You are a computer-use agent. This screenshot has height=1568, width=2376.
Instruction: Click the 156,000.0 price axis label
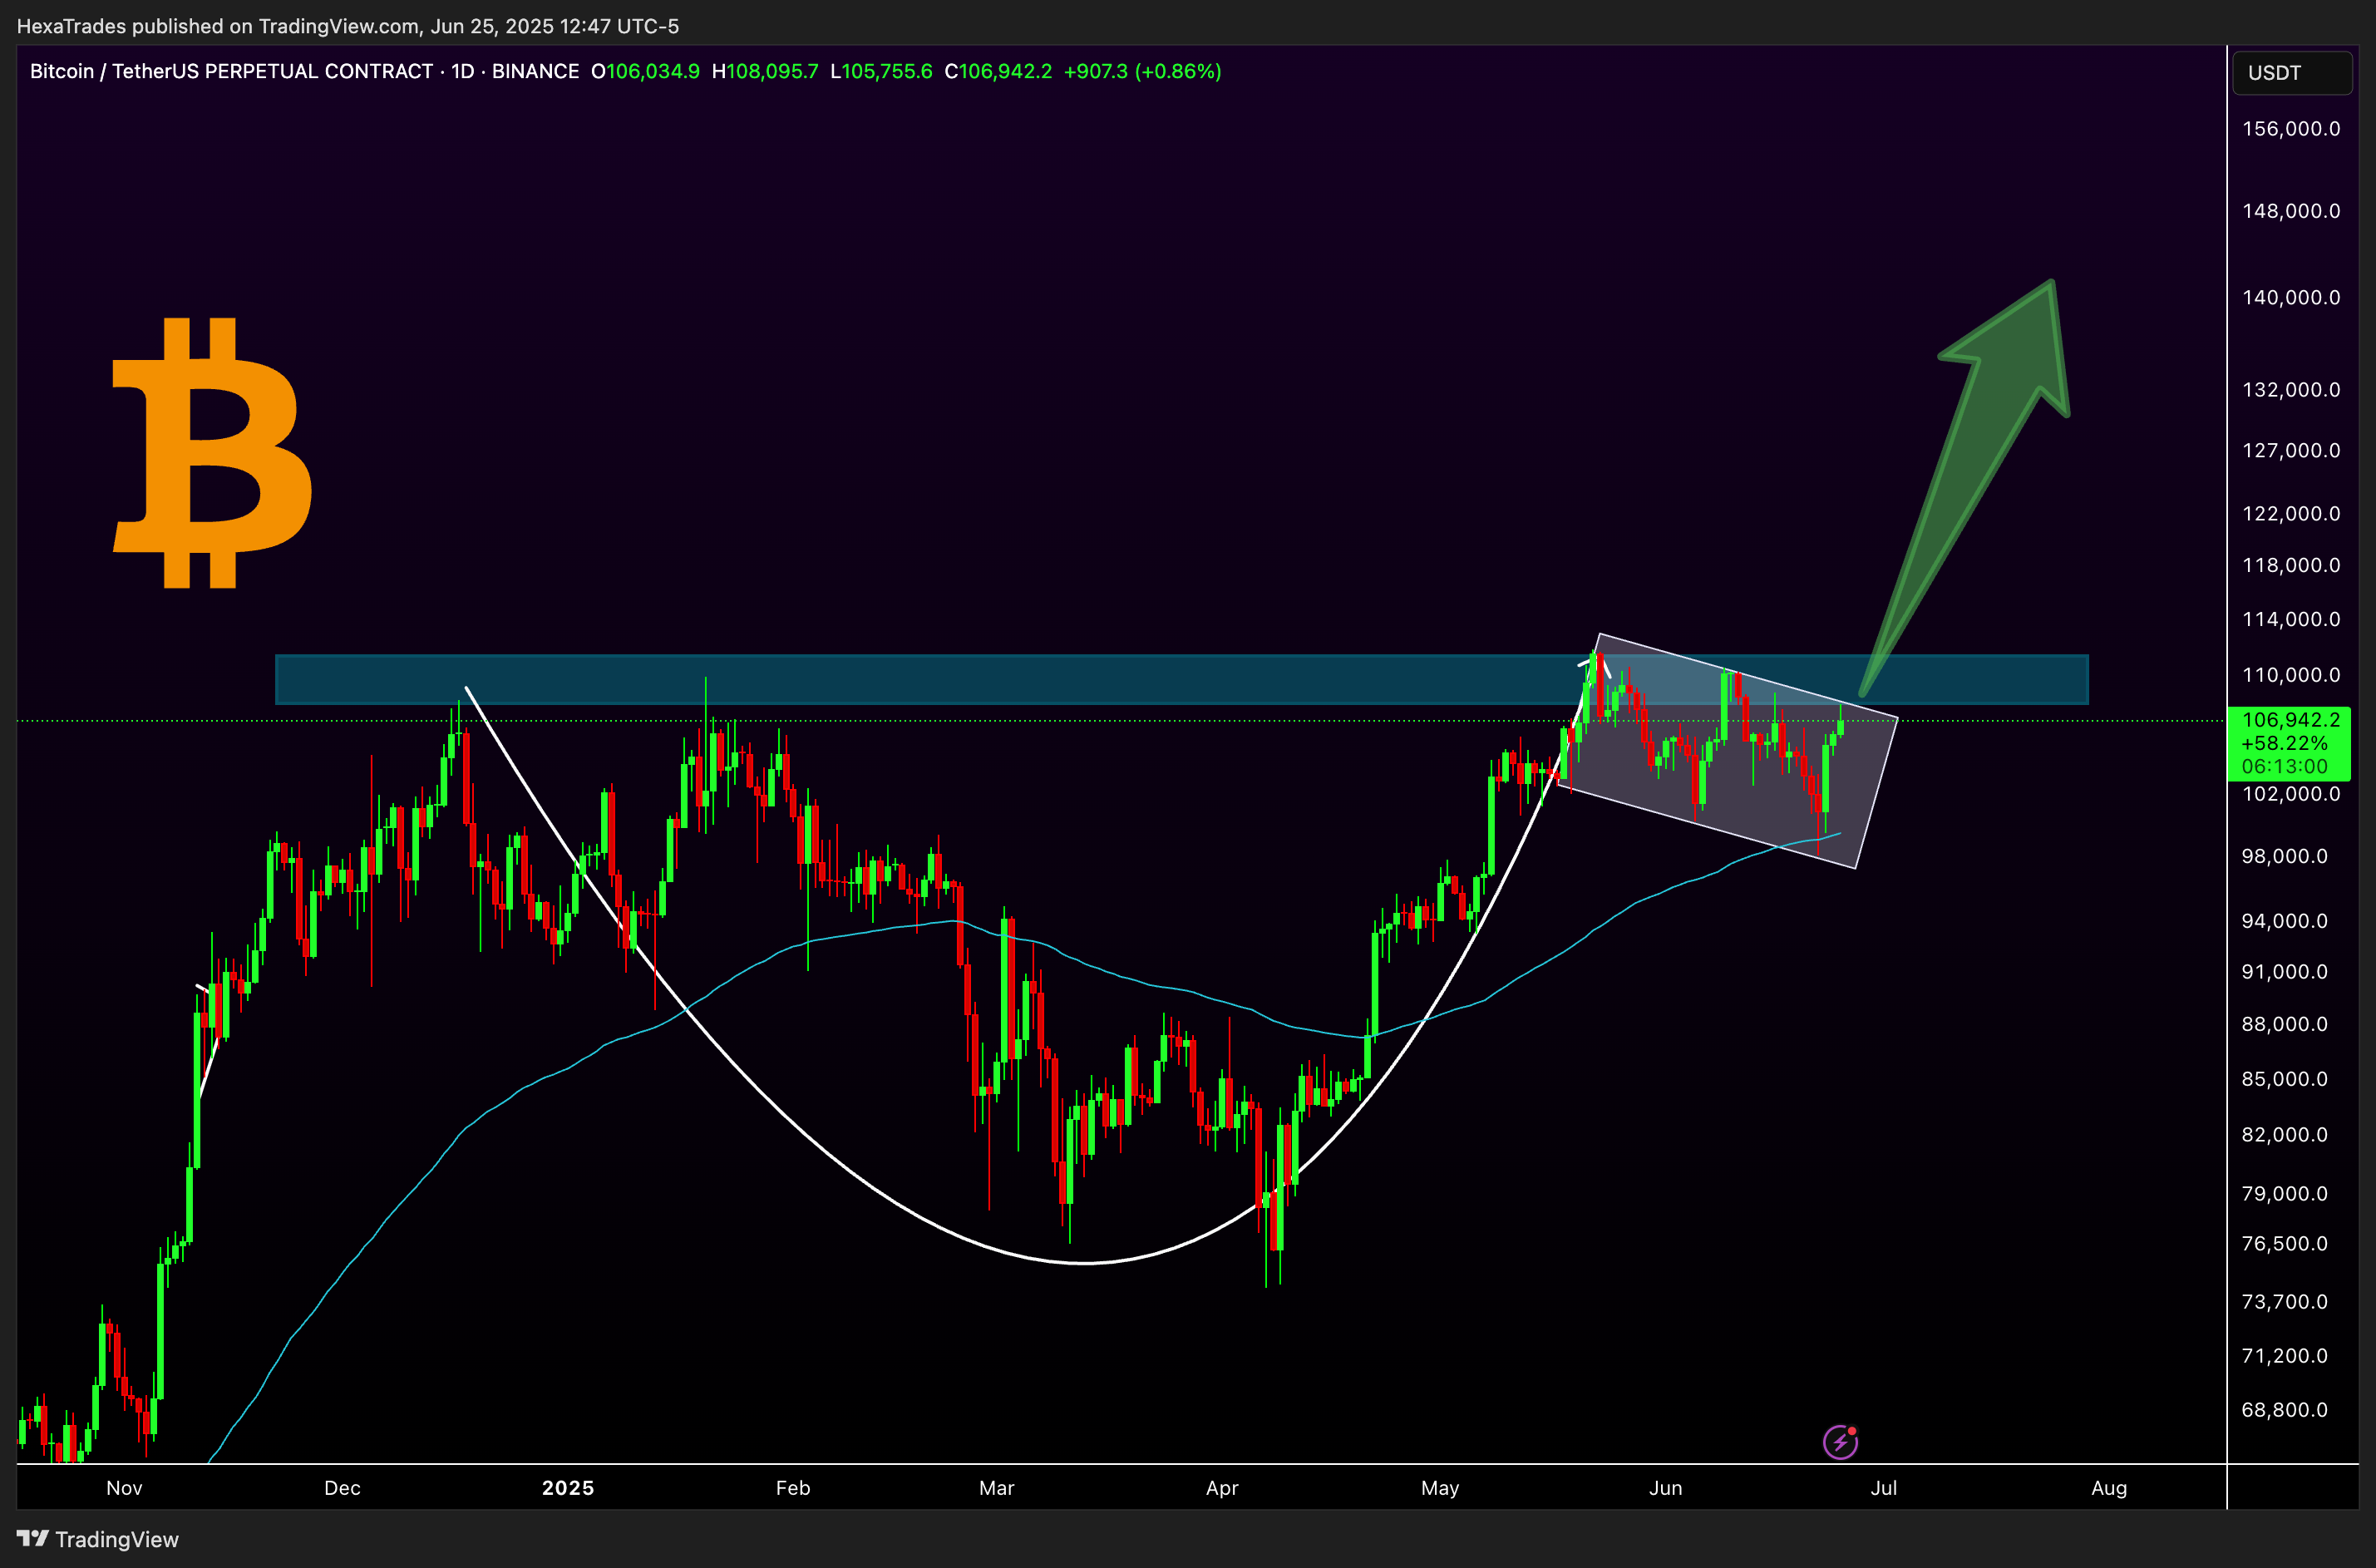pyautogui.click(x=2291, y=129)
